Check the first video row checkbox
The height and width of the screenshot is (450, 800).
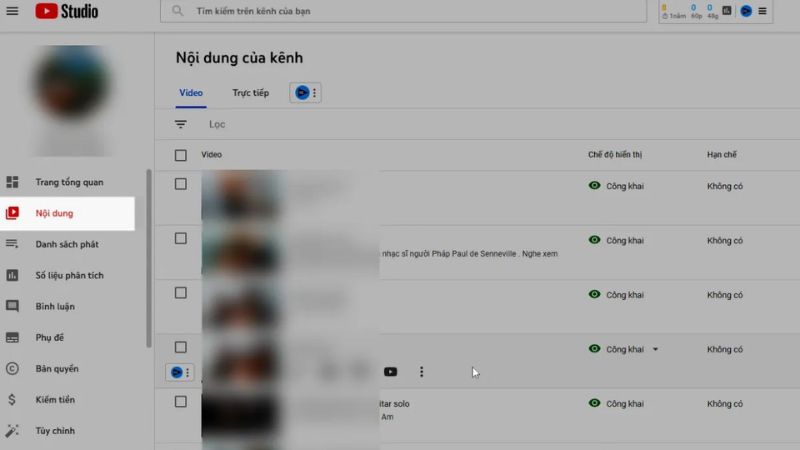[181, 184]
